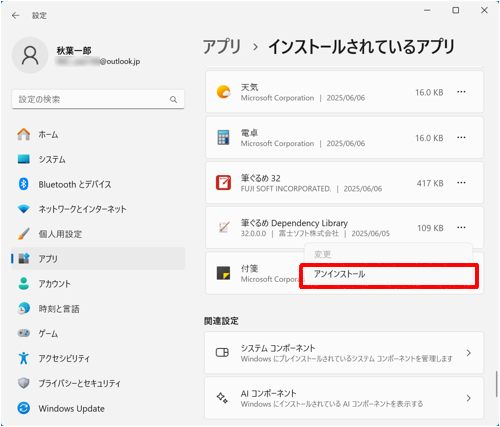Click the vertical scrollbar thumb

496,383
